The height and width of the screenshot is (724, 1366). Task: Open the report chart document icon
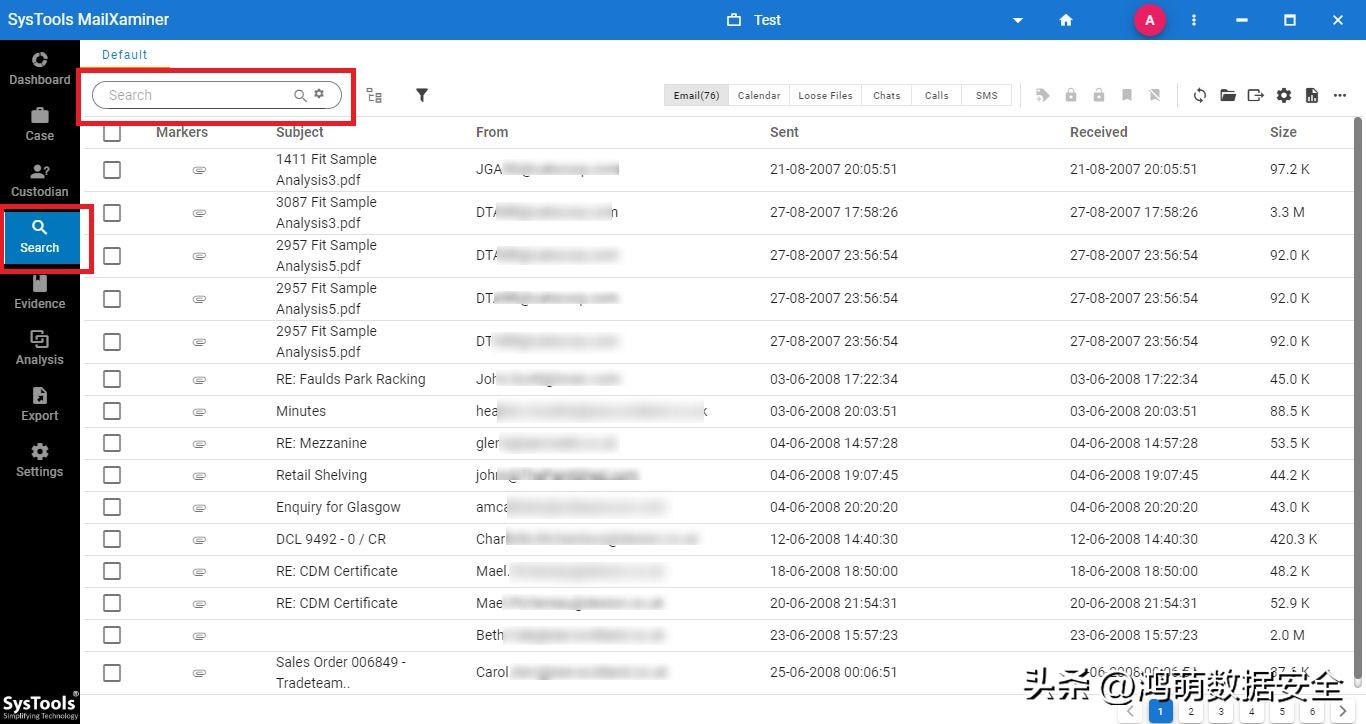pos(1312,95)
